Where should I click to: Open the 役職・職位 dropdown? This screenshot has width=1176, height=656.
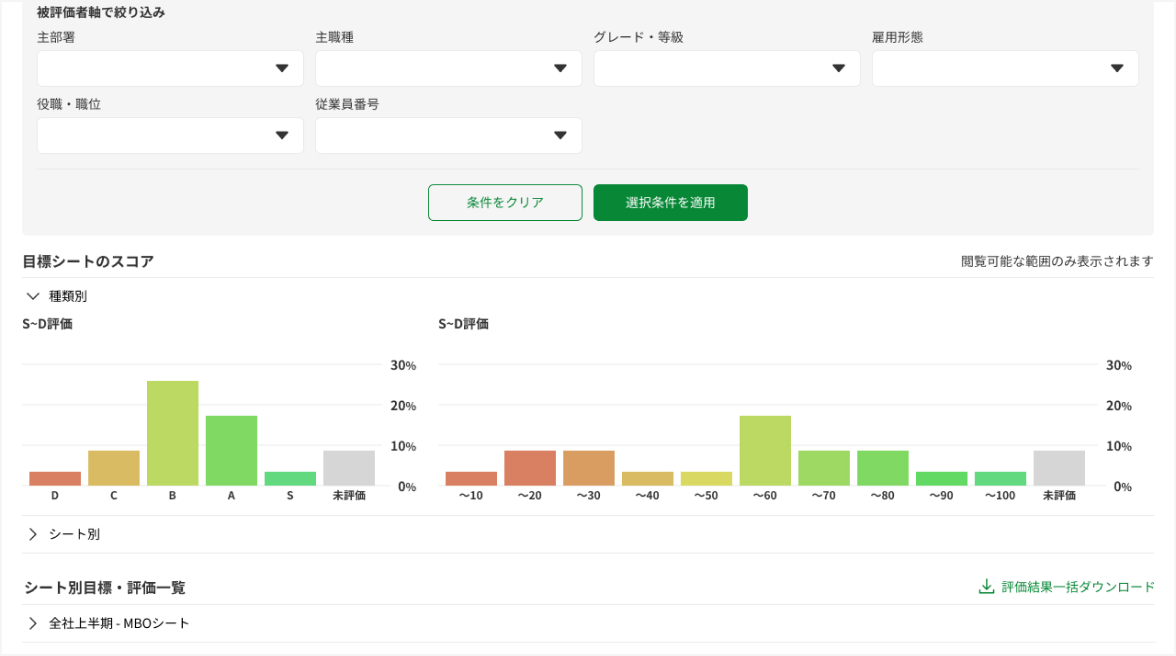click(170, 136)
